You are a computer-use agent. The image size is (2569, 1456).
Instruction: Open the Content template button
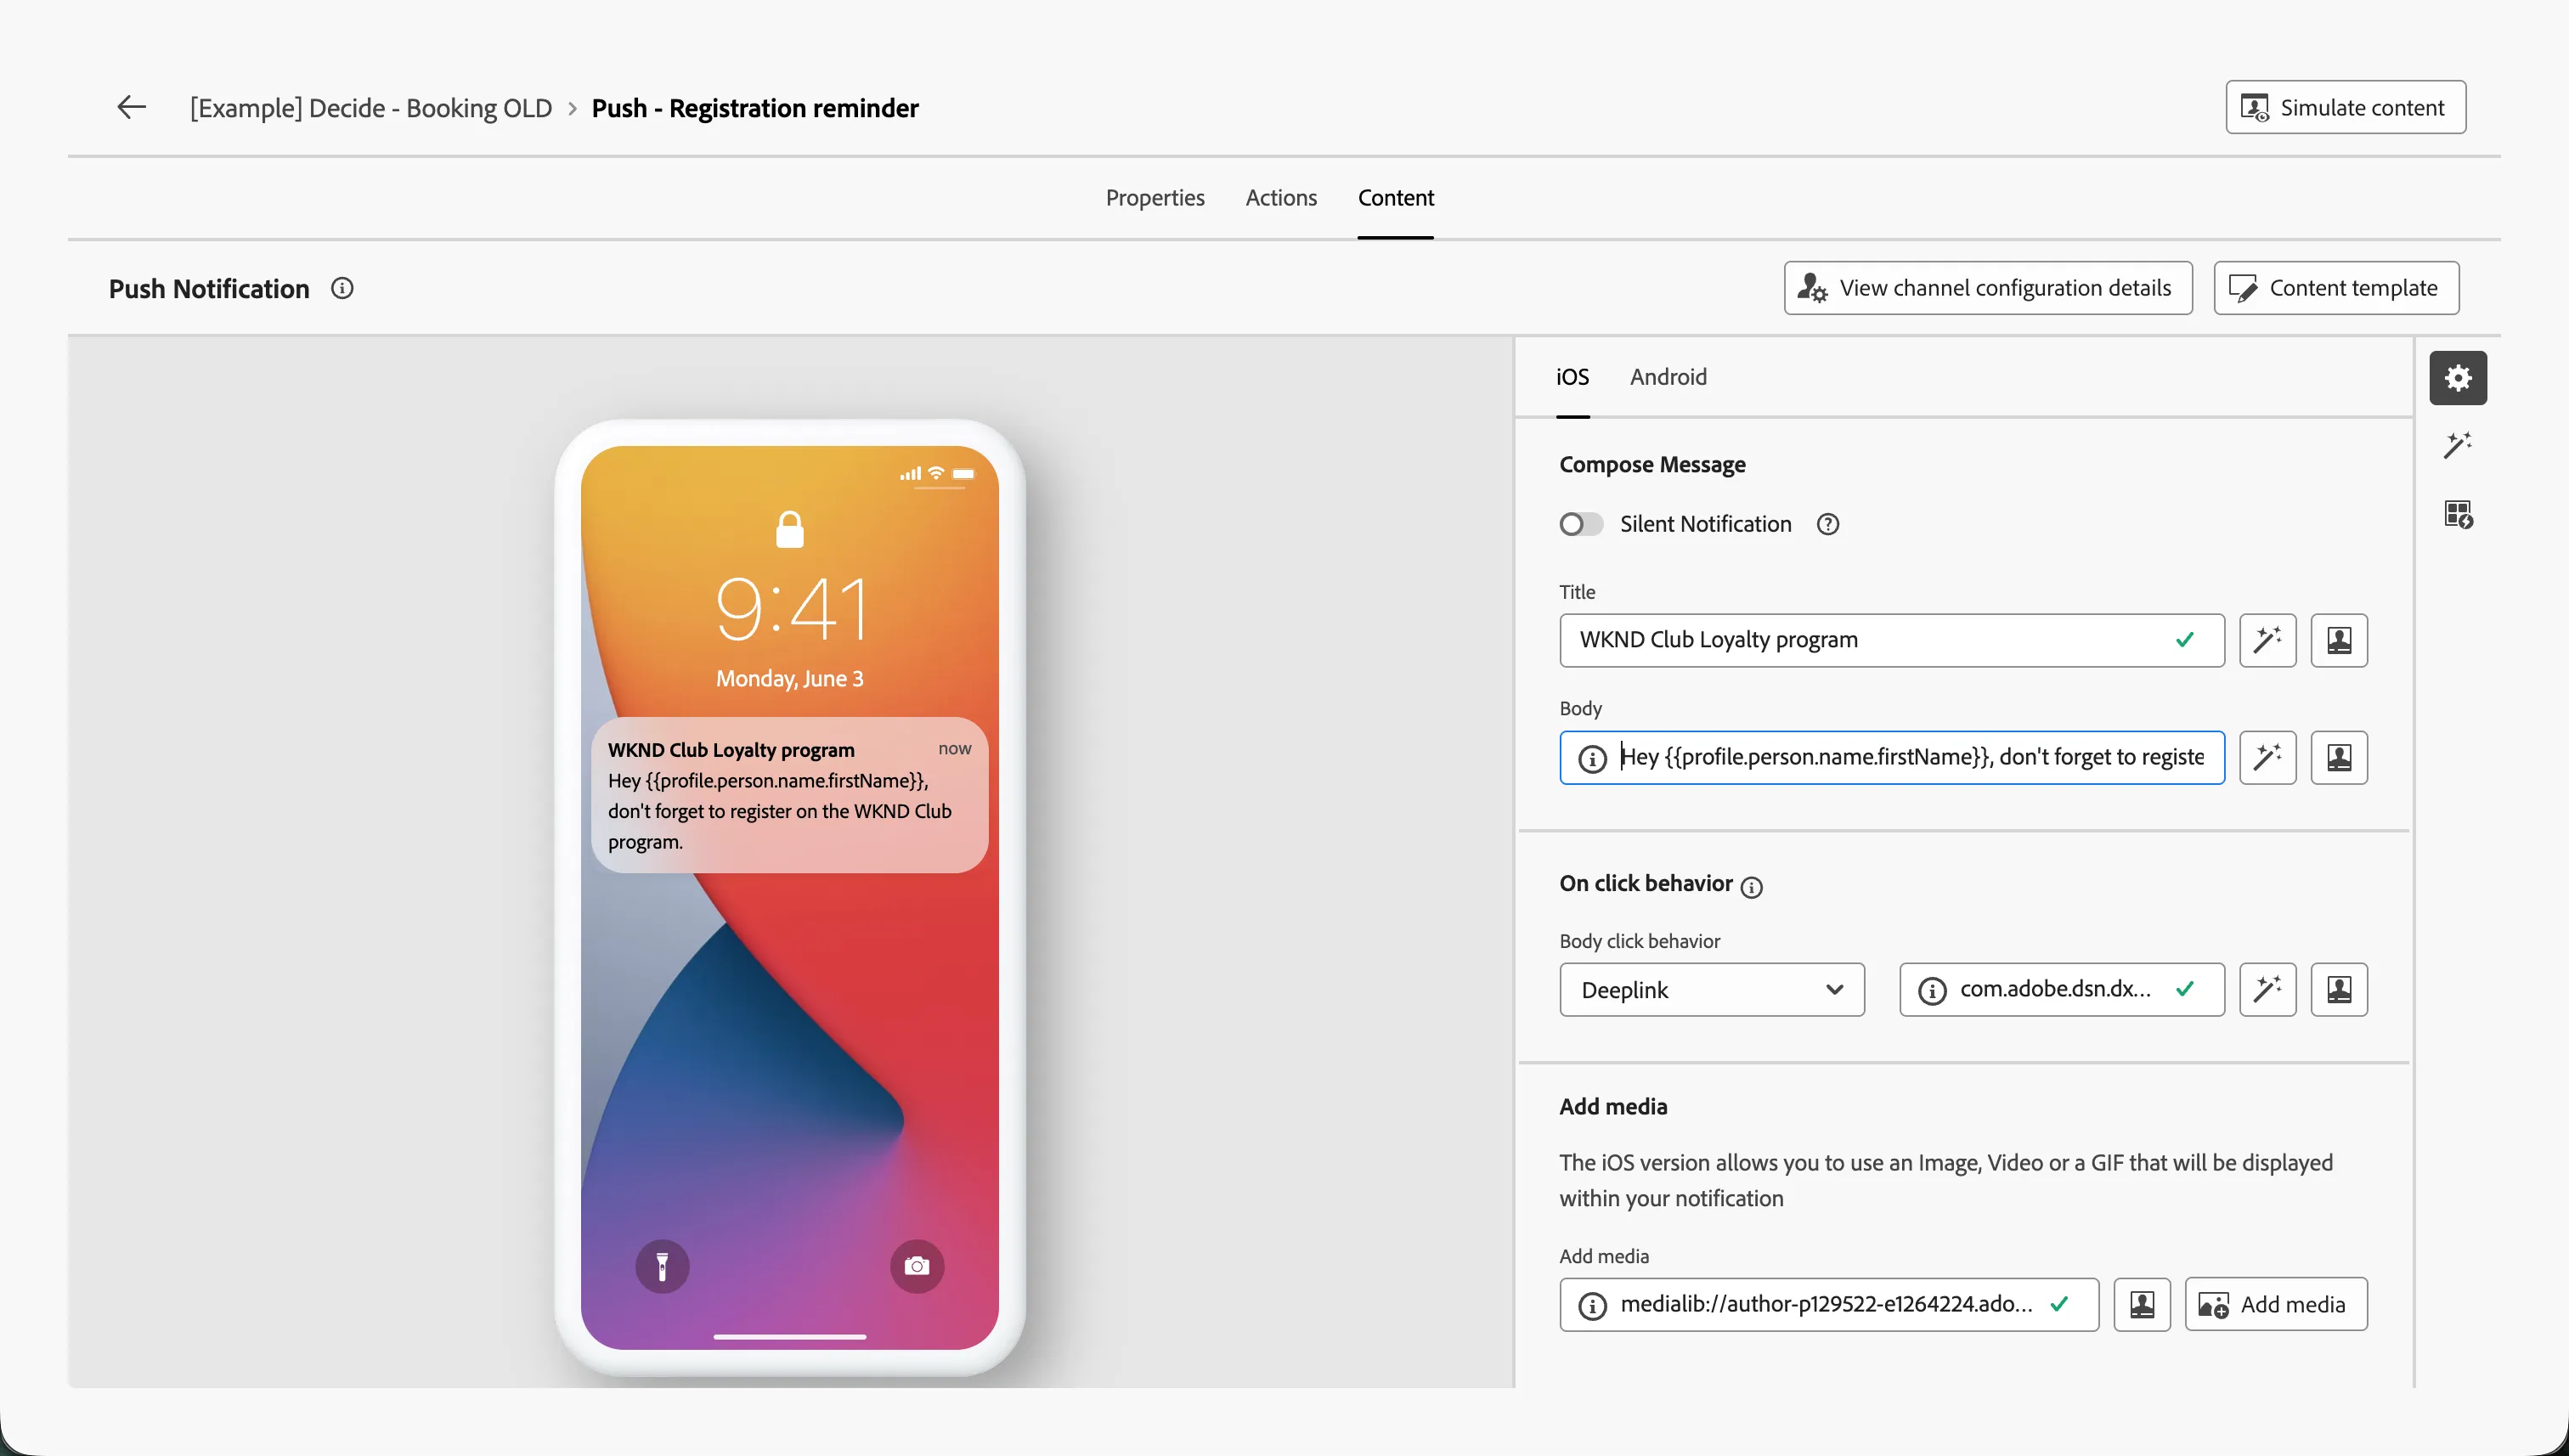[2336, 289]
